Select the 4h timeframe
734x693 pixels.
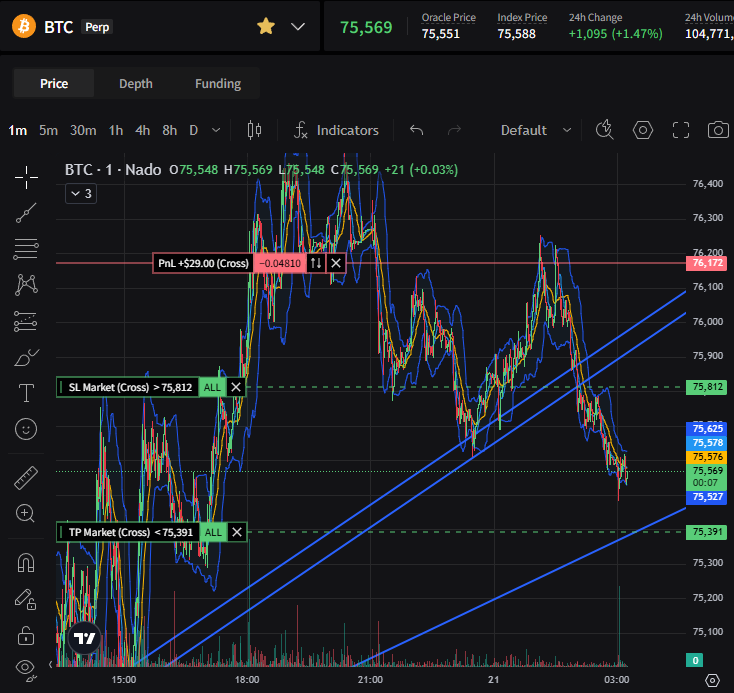142,130
